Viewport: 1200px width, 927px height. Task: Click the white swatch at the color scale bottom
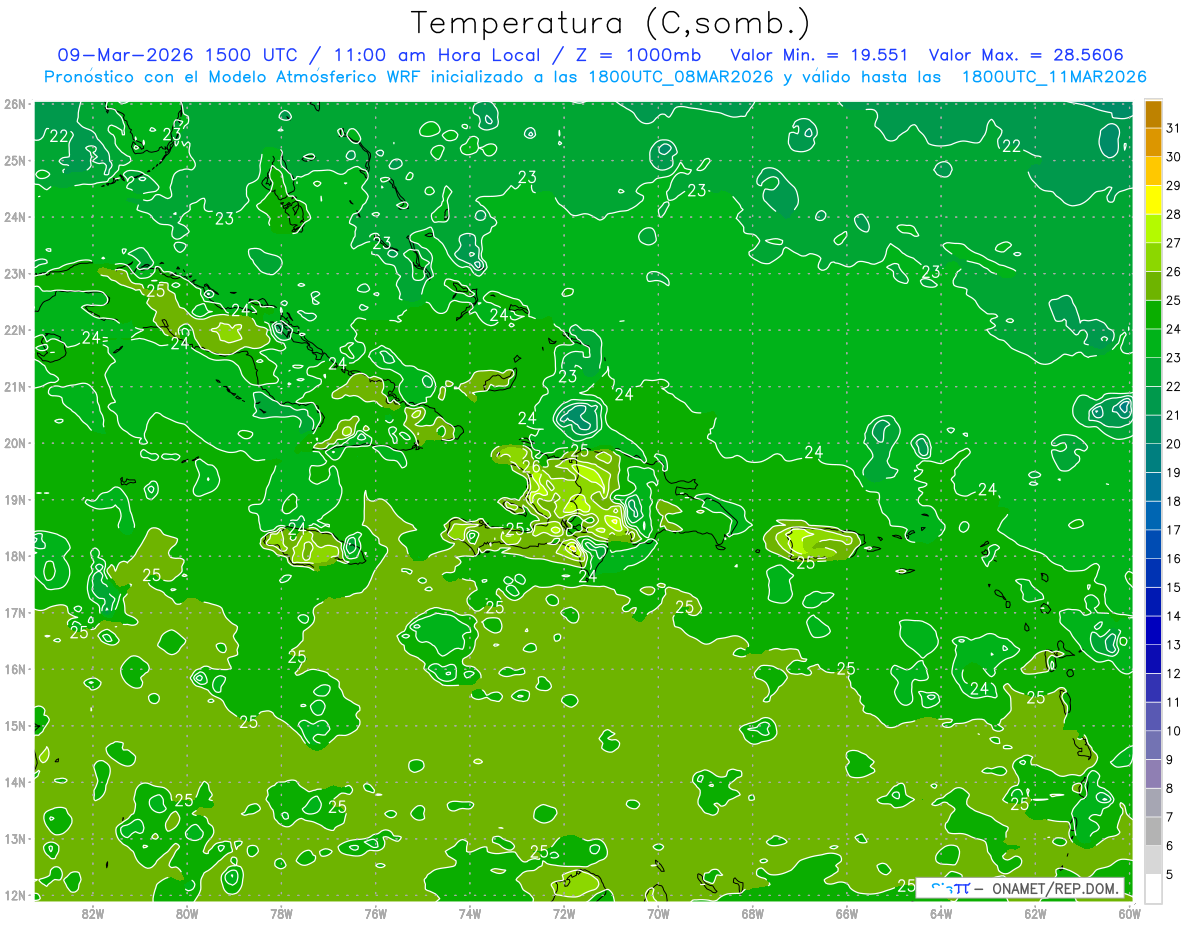coord(1153,888)
